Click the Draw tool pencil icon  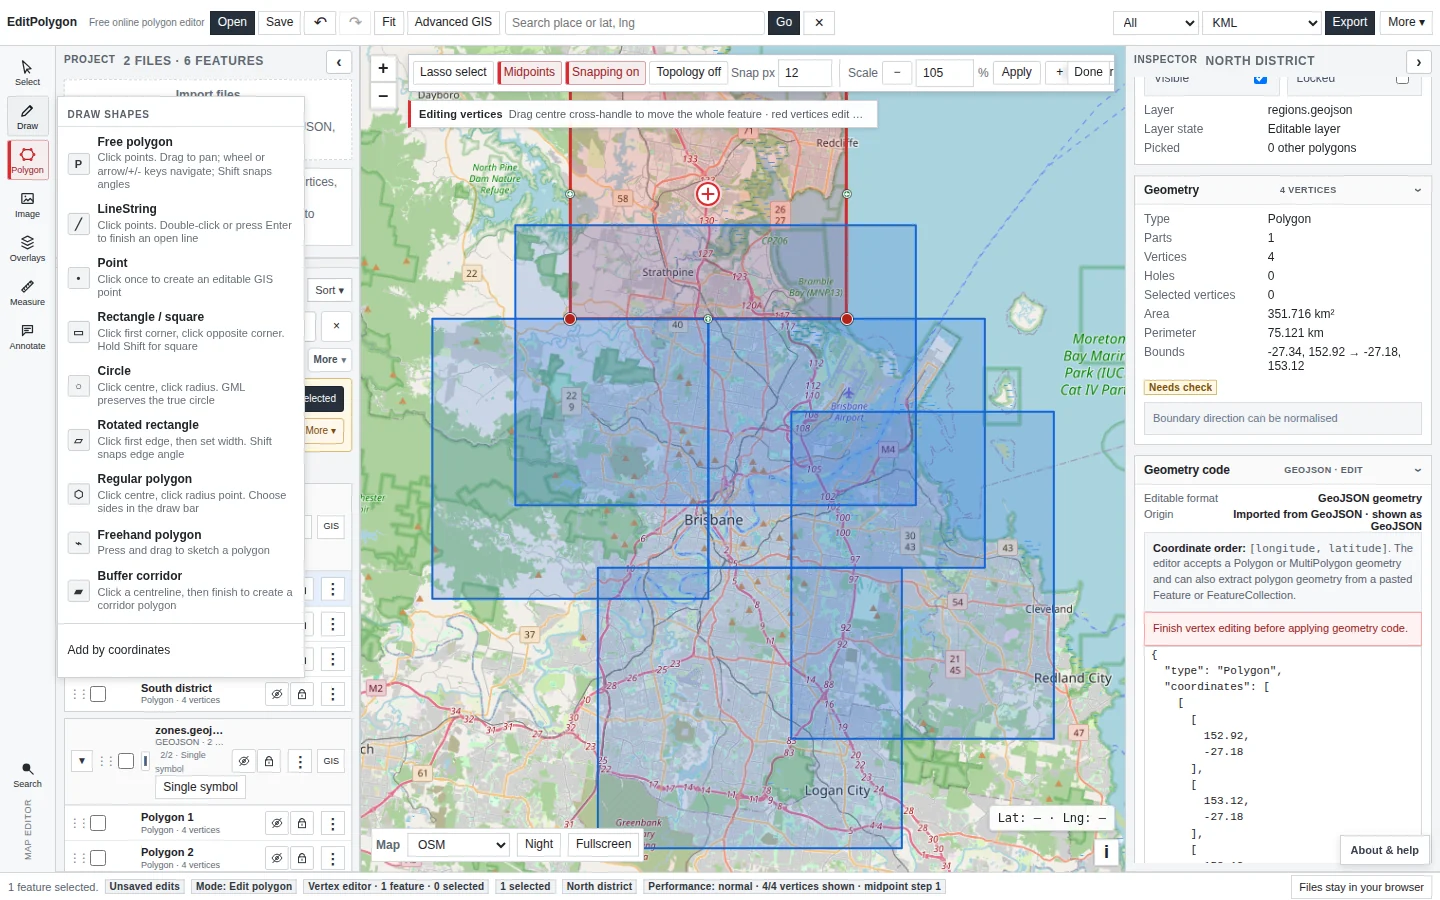click(x=27, y=110)
